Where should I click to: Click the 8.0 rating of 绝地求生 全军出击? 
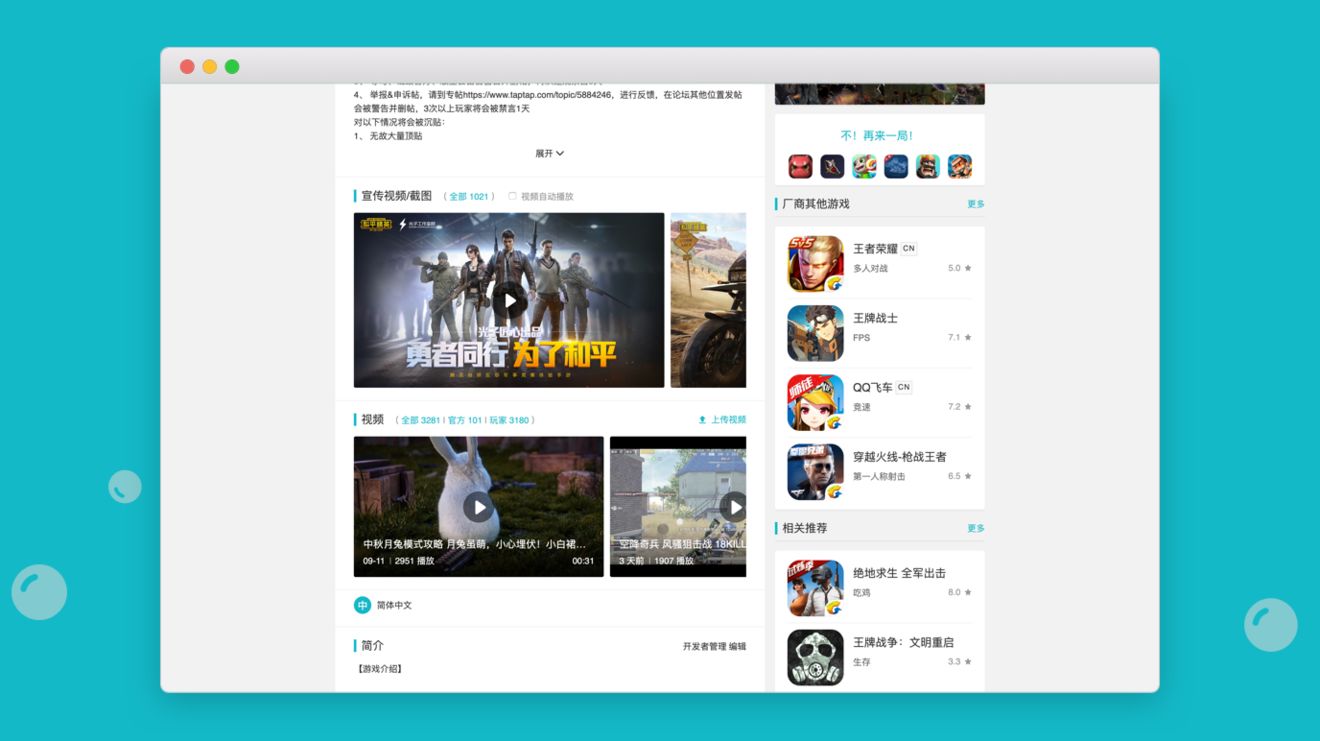959,593
